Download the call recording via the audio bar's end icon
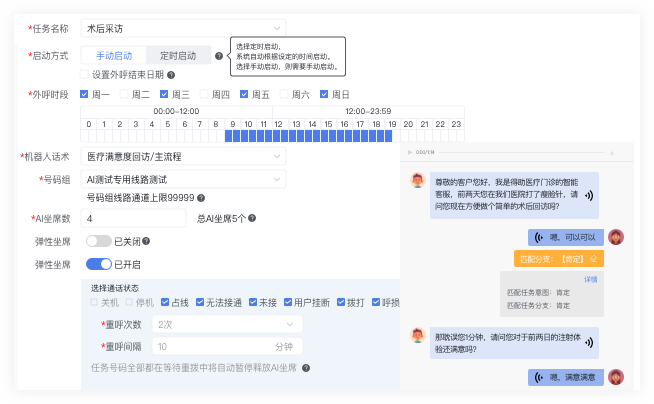This screenshot has width=654, height=404. pos(612,153)
